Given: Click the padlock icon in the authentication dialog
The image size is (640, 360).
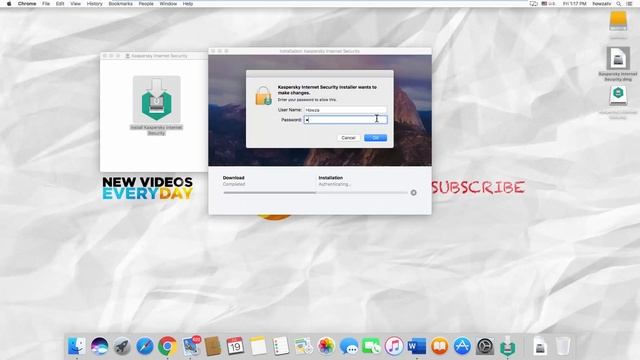Looking at the screenshot, I should point(263,96).
